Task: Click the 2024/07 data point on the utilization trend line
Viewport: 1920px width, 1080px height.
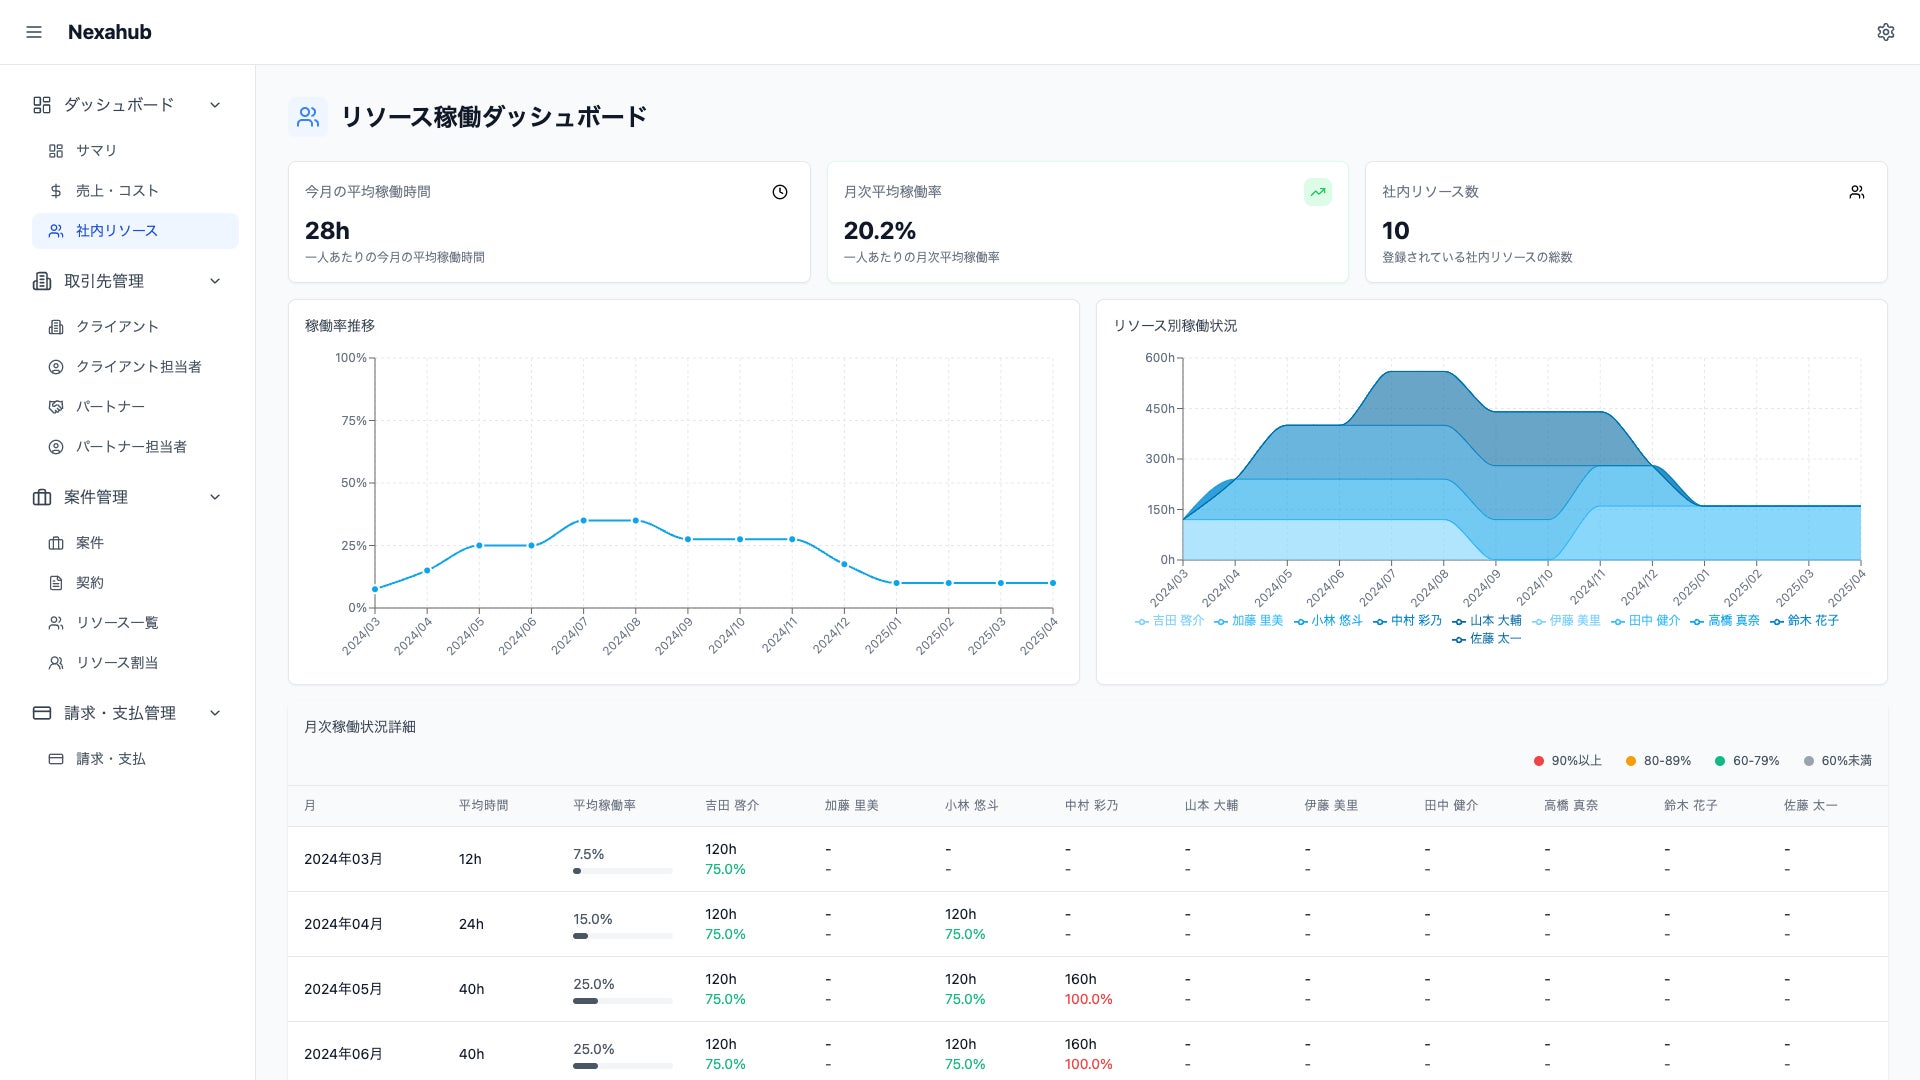Action: click(583, 521)
